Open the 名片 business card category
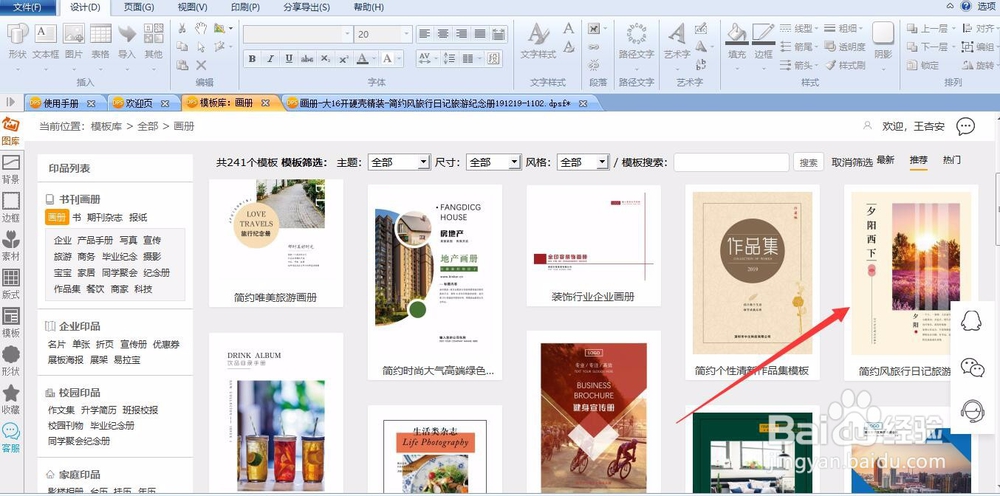 coord(56,344)
